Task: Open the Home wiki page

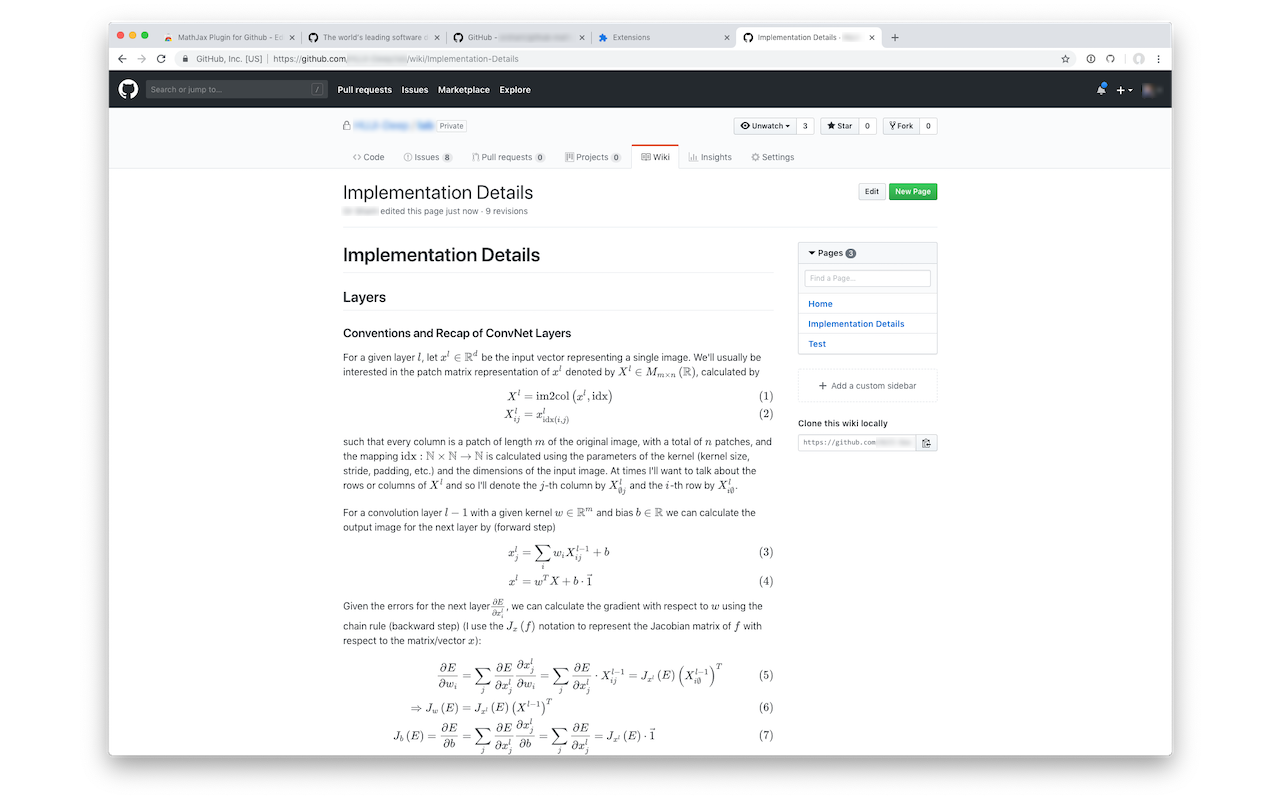Action: click(820, 304)
